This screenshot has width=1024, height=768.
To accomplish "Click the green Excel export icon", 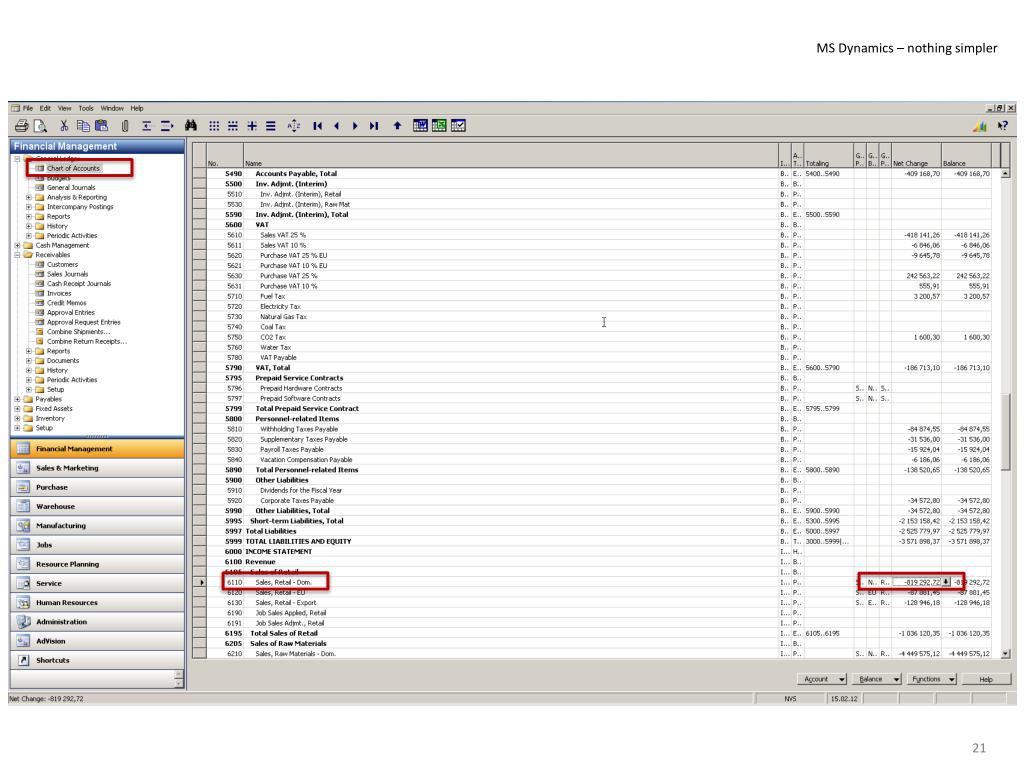I will coord(439,126).
